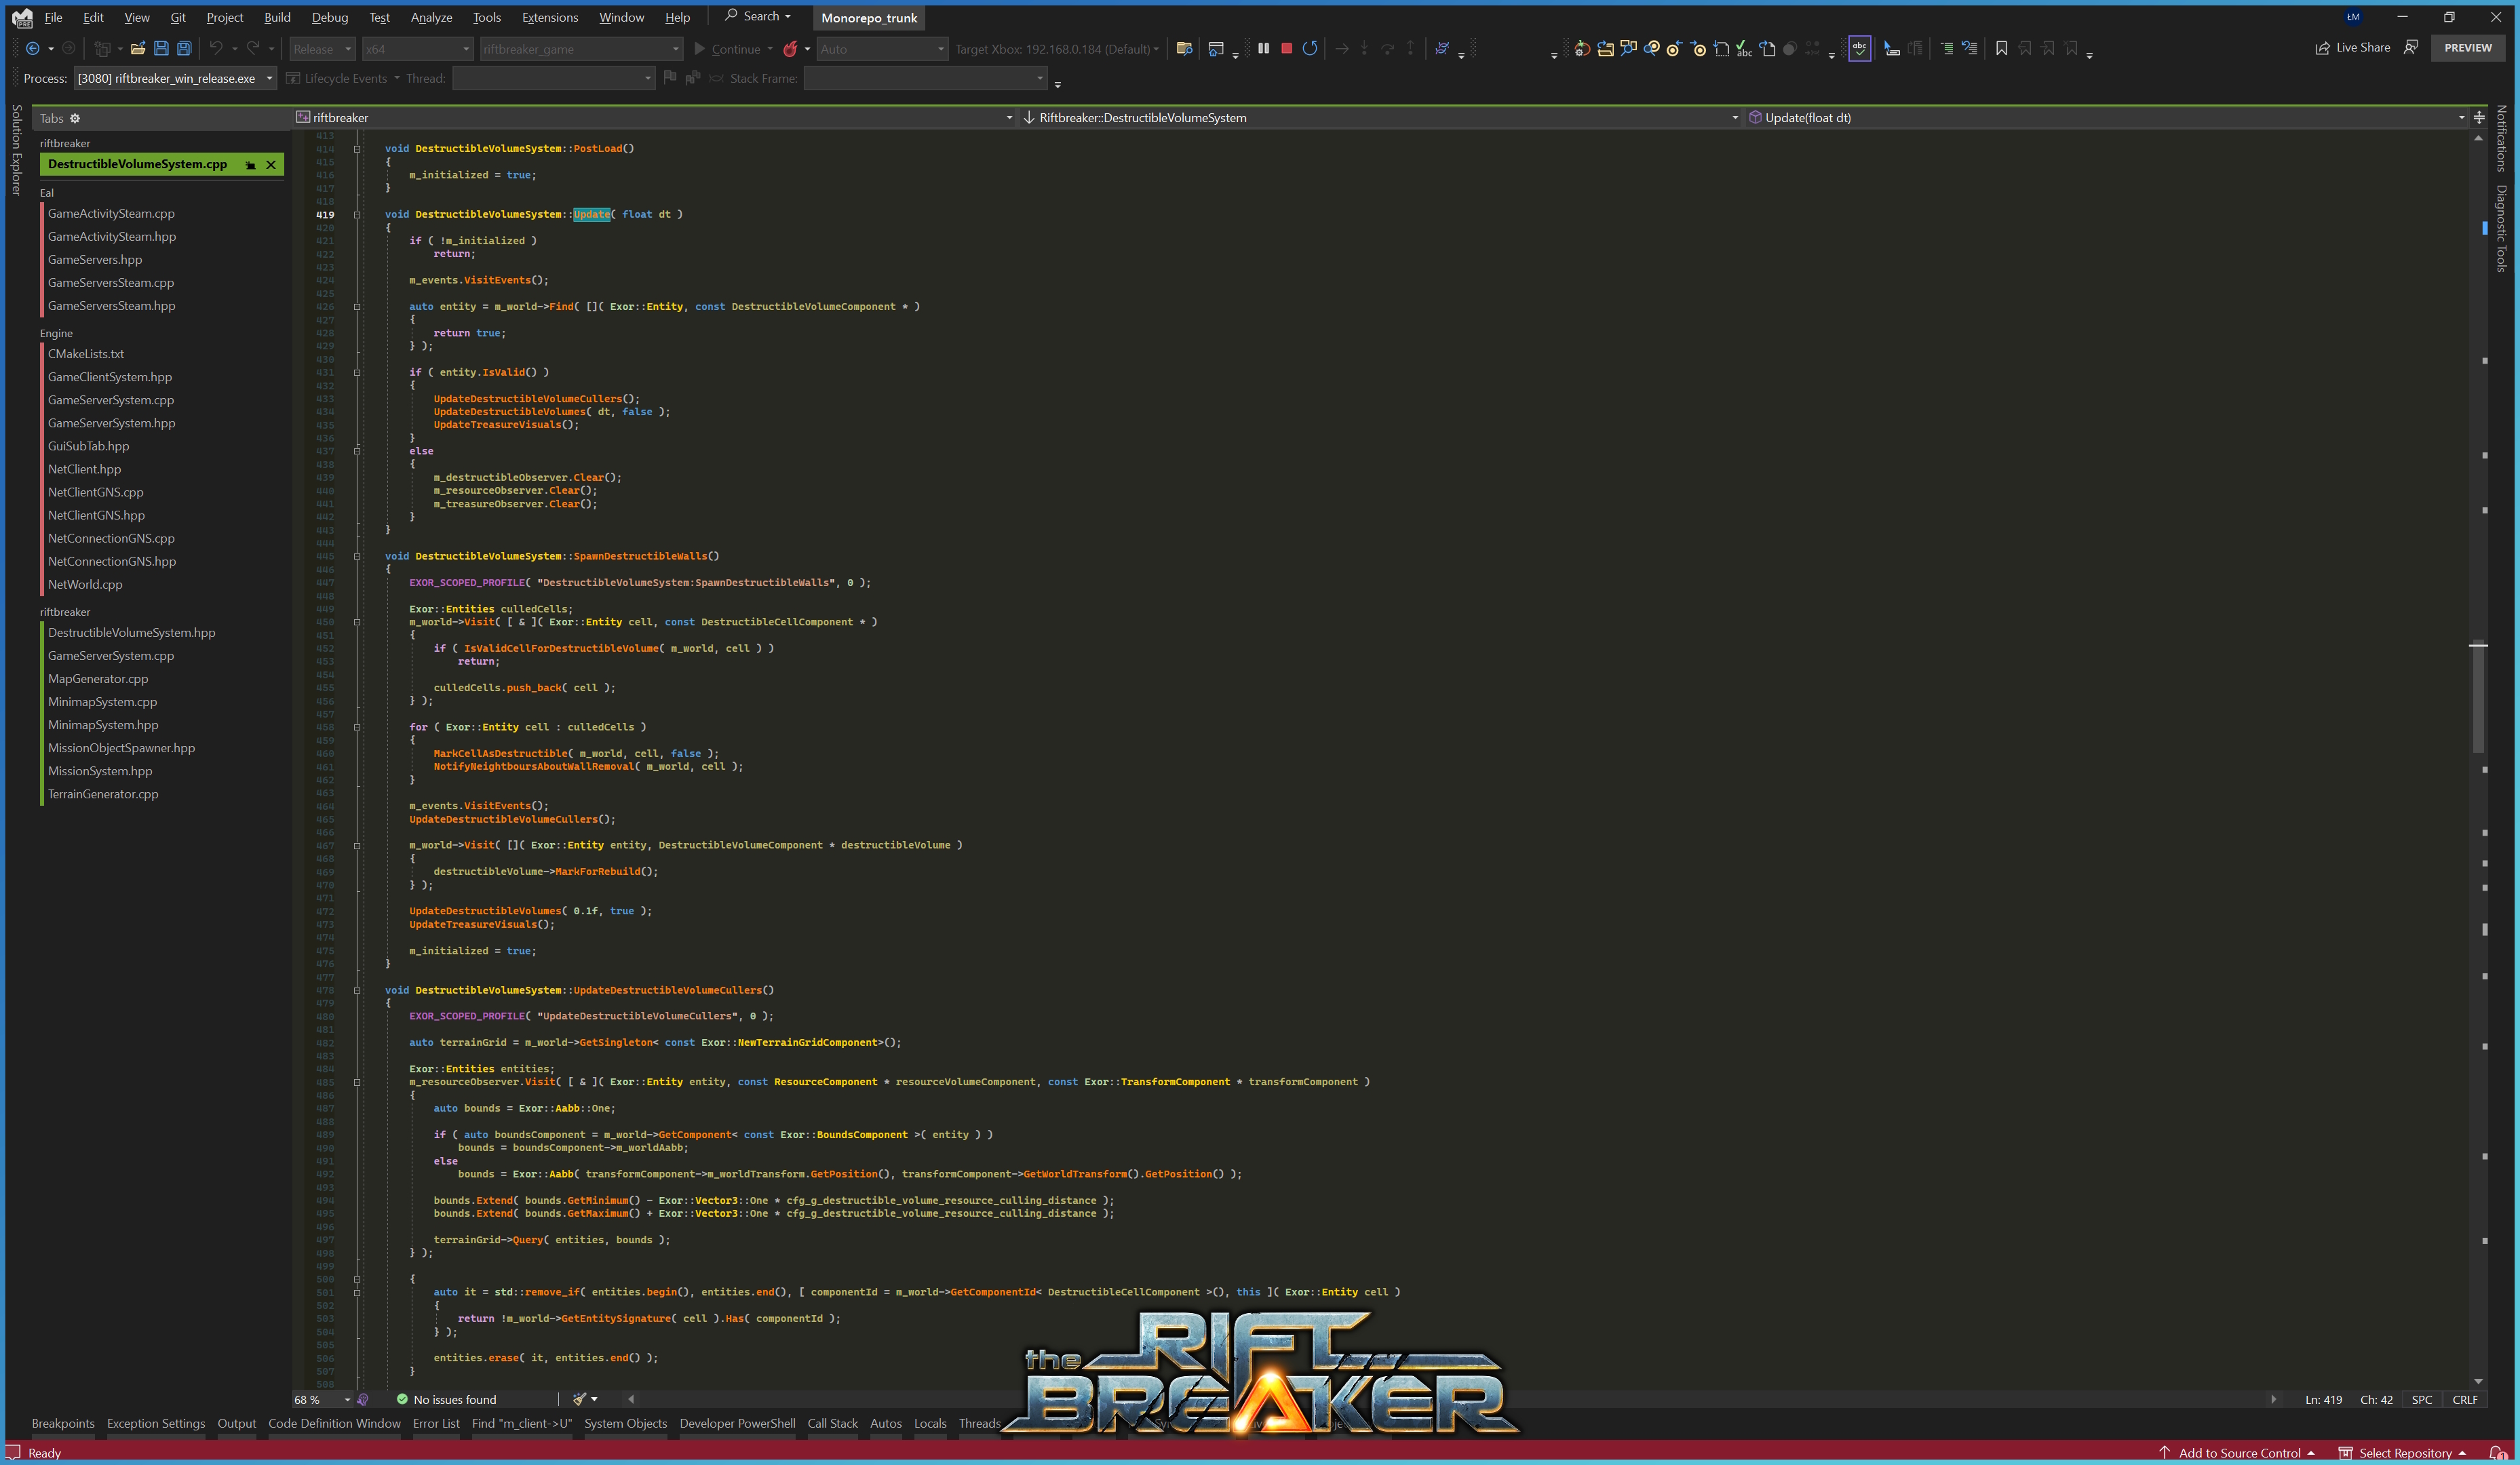This screenshot has height=1465, width=2520.
Task: Open the Debug menu
Action: (330, 17)
